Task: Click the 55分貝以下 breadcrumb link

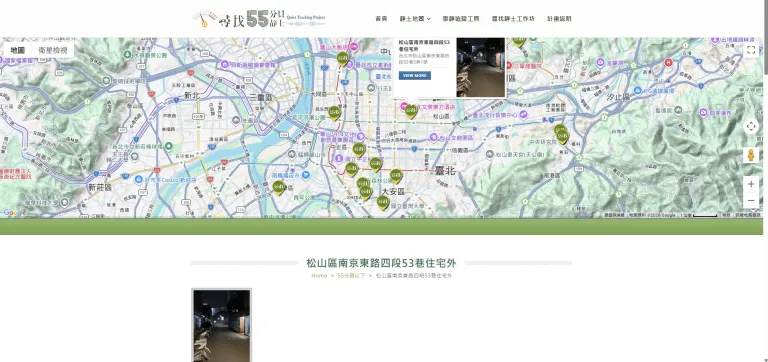Action: coord(351,275)
